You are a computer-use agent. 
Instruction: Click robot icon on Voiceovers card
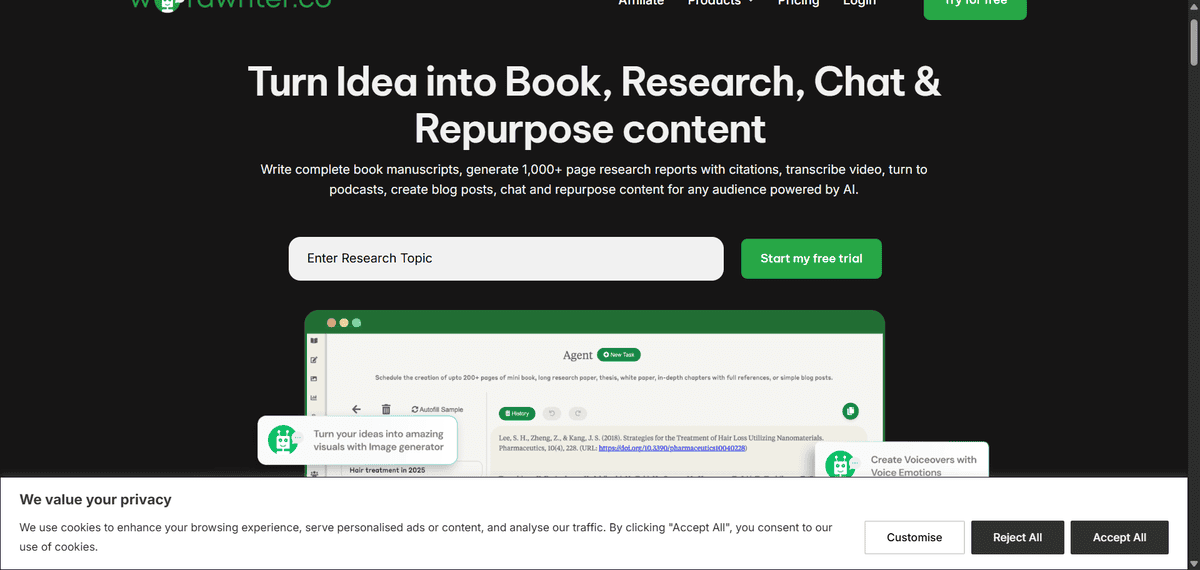tap(840, 466)
